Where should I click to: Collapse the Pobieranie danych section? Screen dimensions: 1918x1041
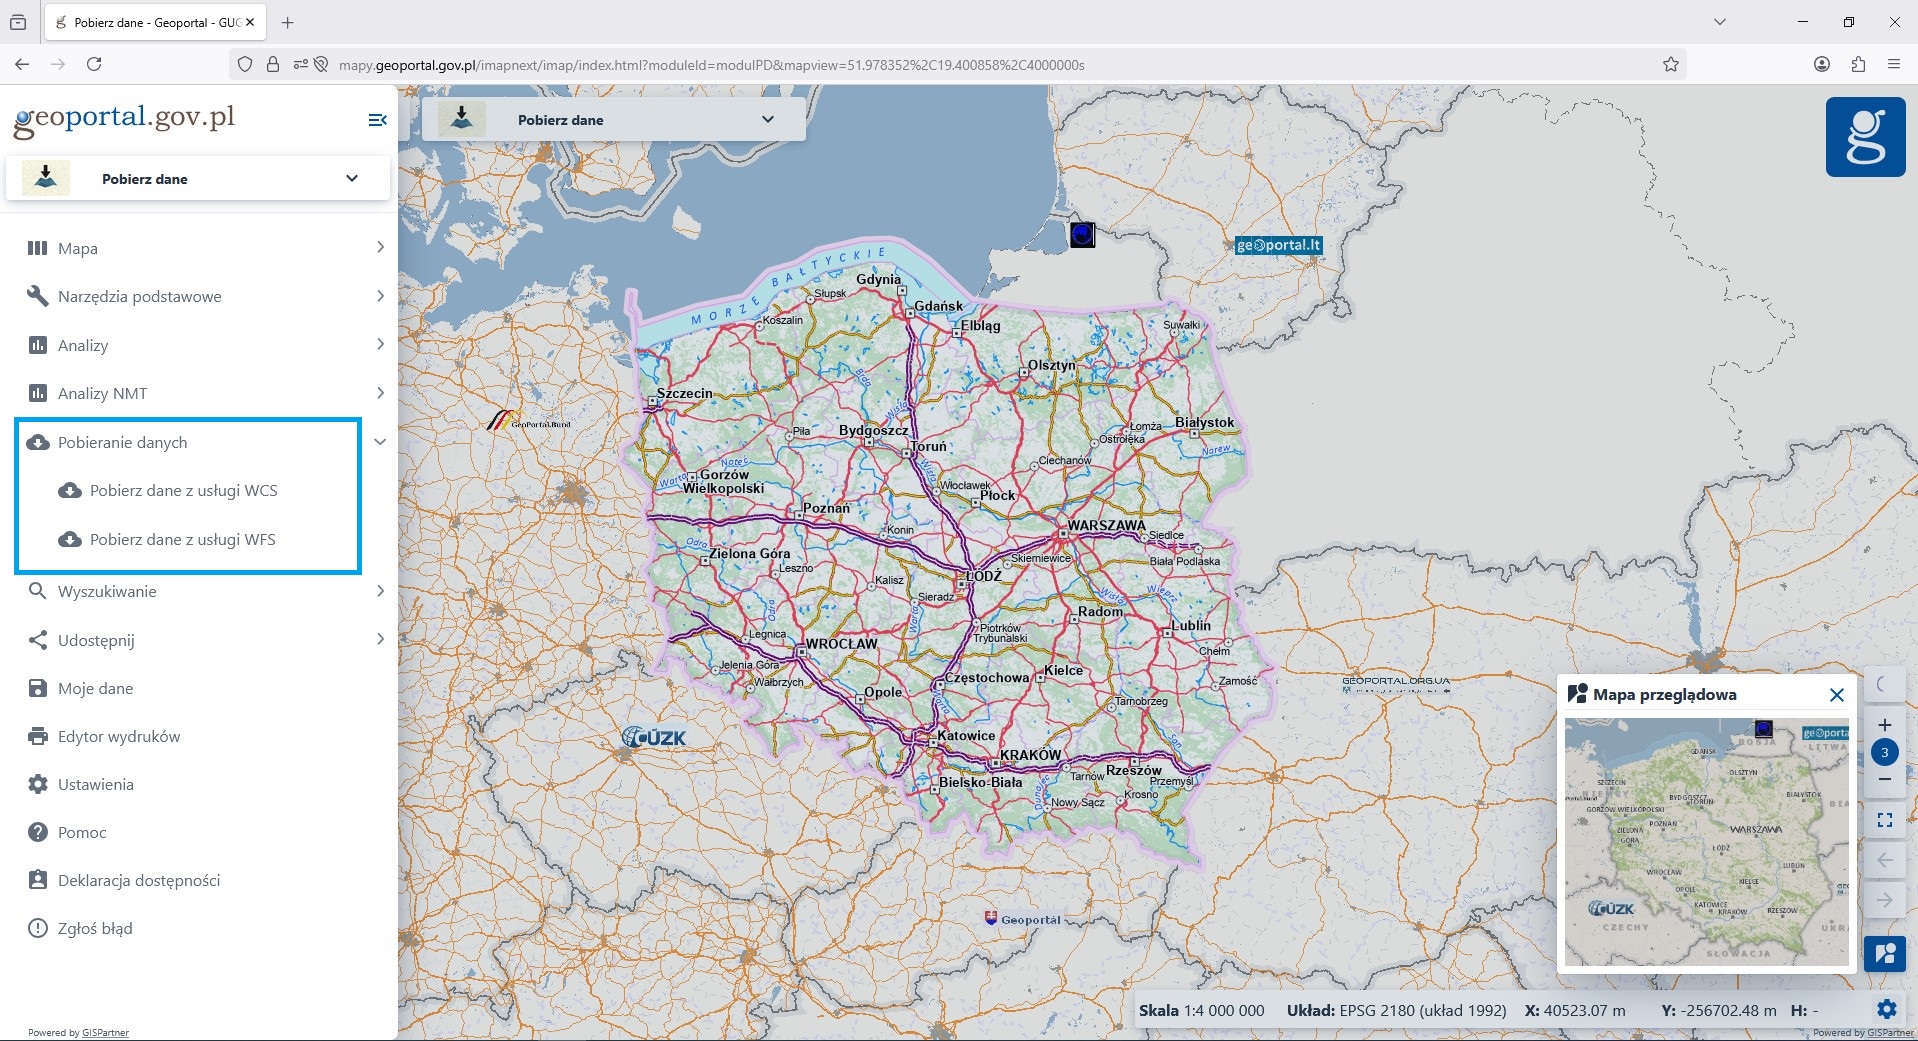click(x=380, y=441)
